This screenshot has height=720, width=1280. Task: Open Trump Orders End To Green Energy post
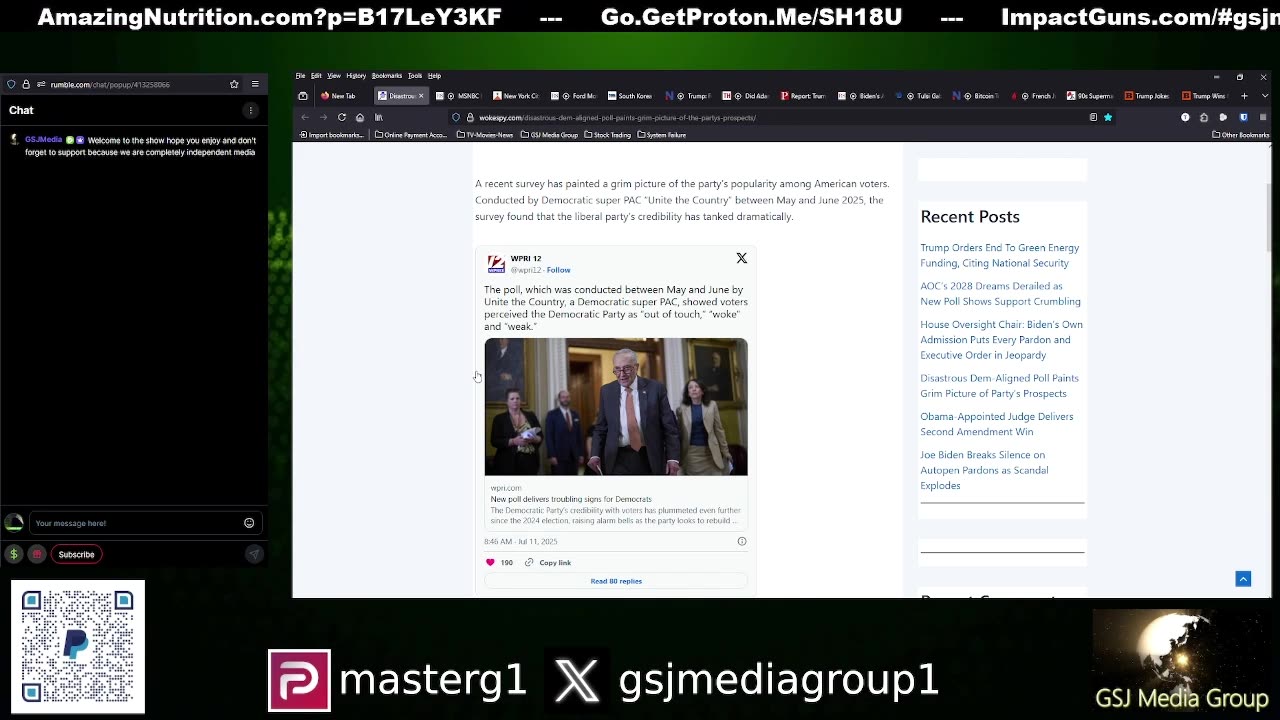(1000, 255)
